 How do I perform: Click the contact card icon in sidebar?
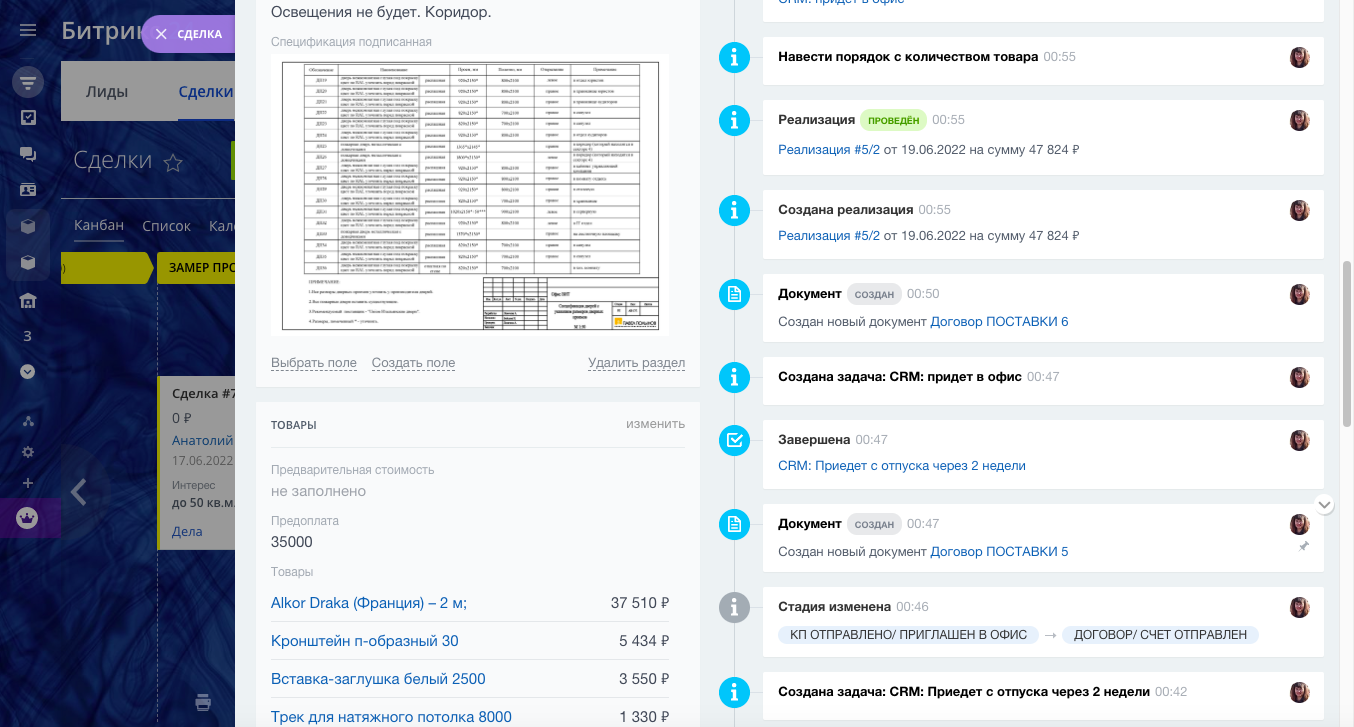click(28, 190)
